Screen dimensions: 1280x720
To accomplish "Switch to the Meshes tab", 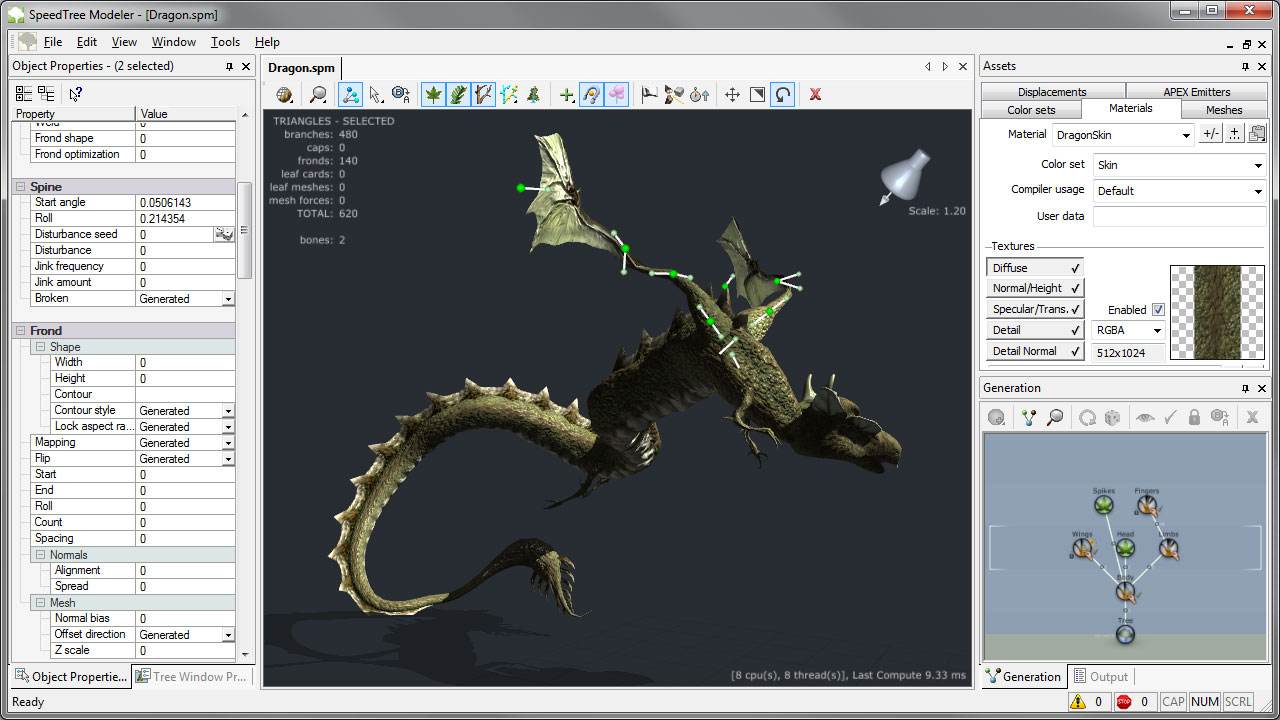I will 1223,110.
